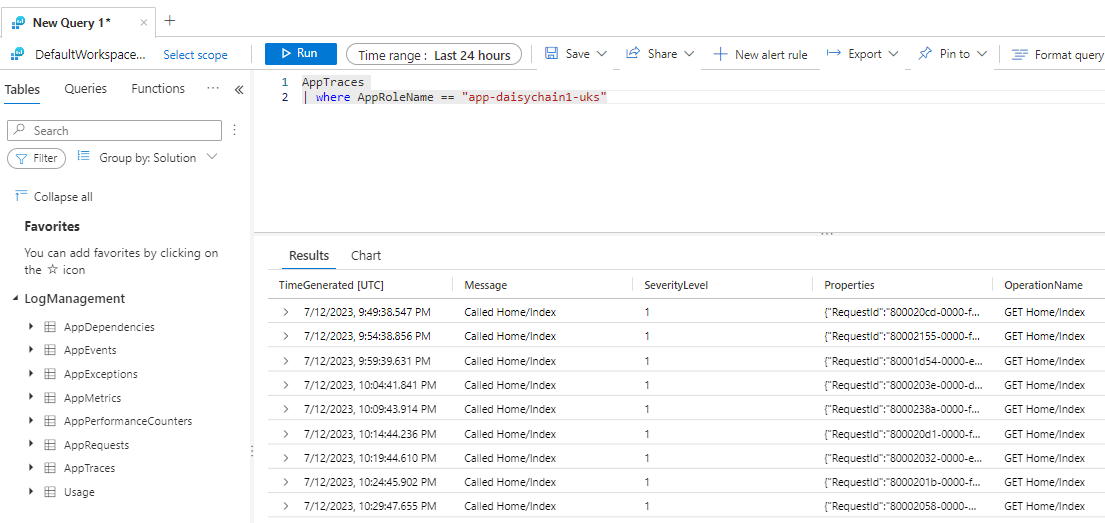Screen dimensions: 1105x523
Task: Create a New alert rule
Action: tap(760, 55)
